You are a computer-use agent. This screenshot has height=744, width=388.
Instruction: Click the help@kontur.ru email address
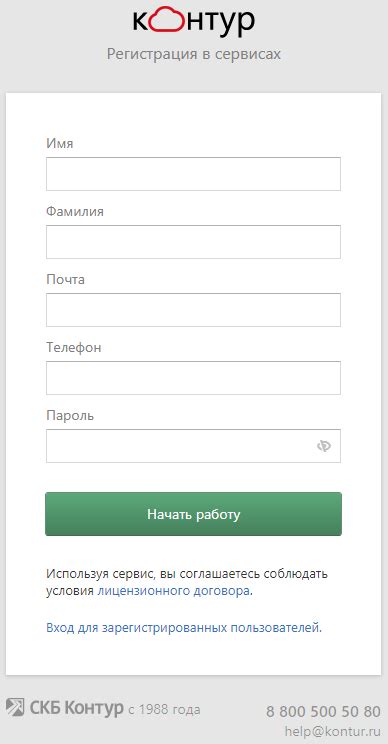(x=333, y=730)
